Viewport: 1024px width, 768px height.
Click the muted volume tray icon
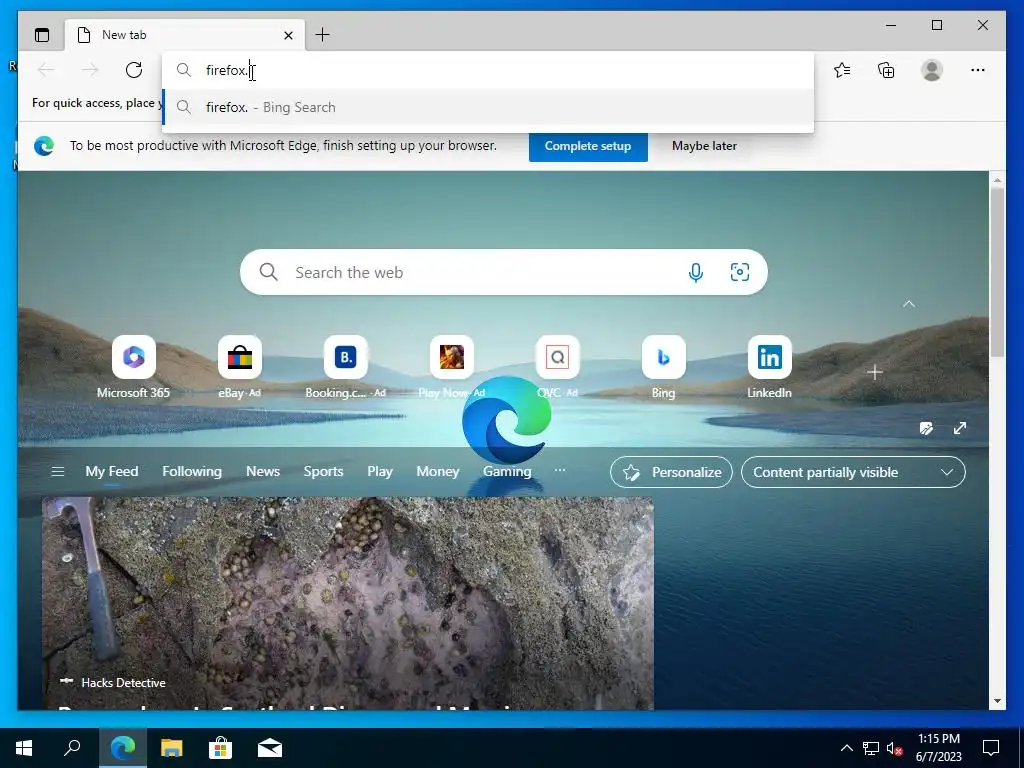pos(895,748)
